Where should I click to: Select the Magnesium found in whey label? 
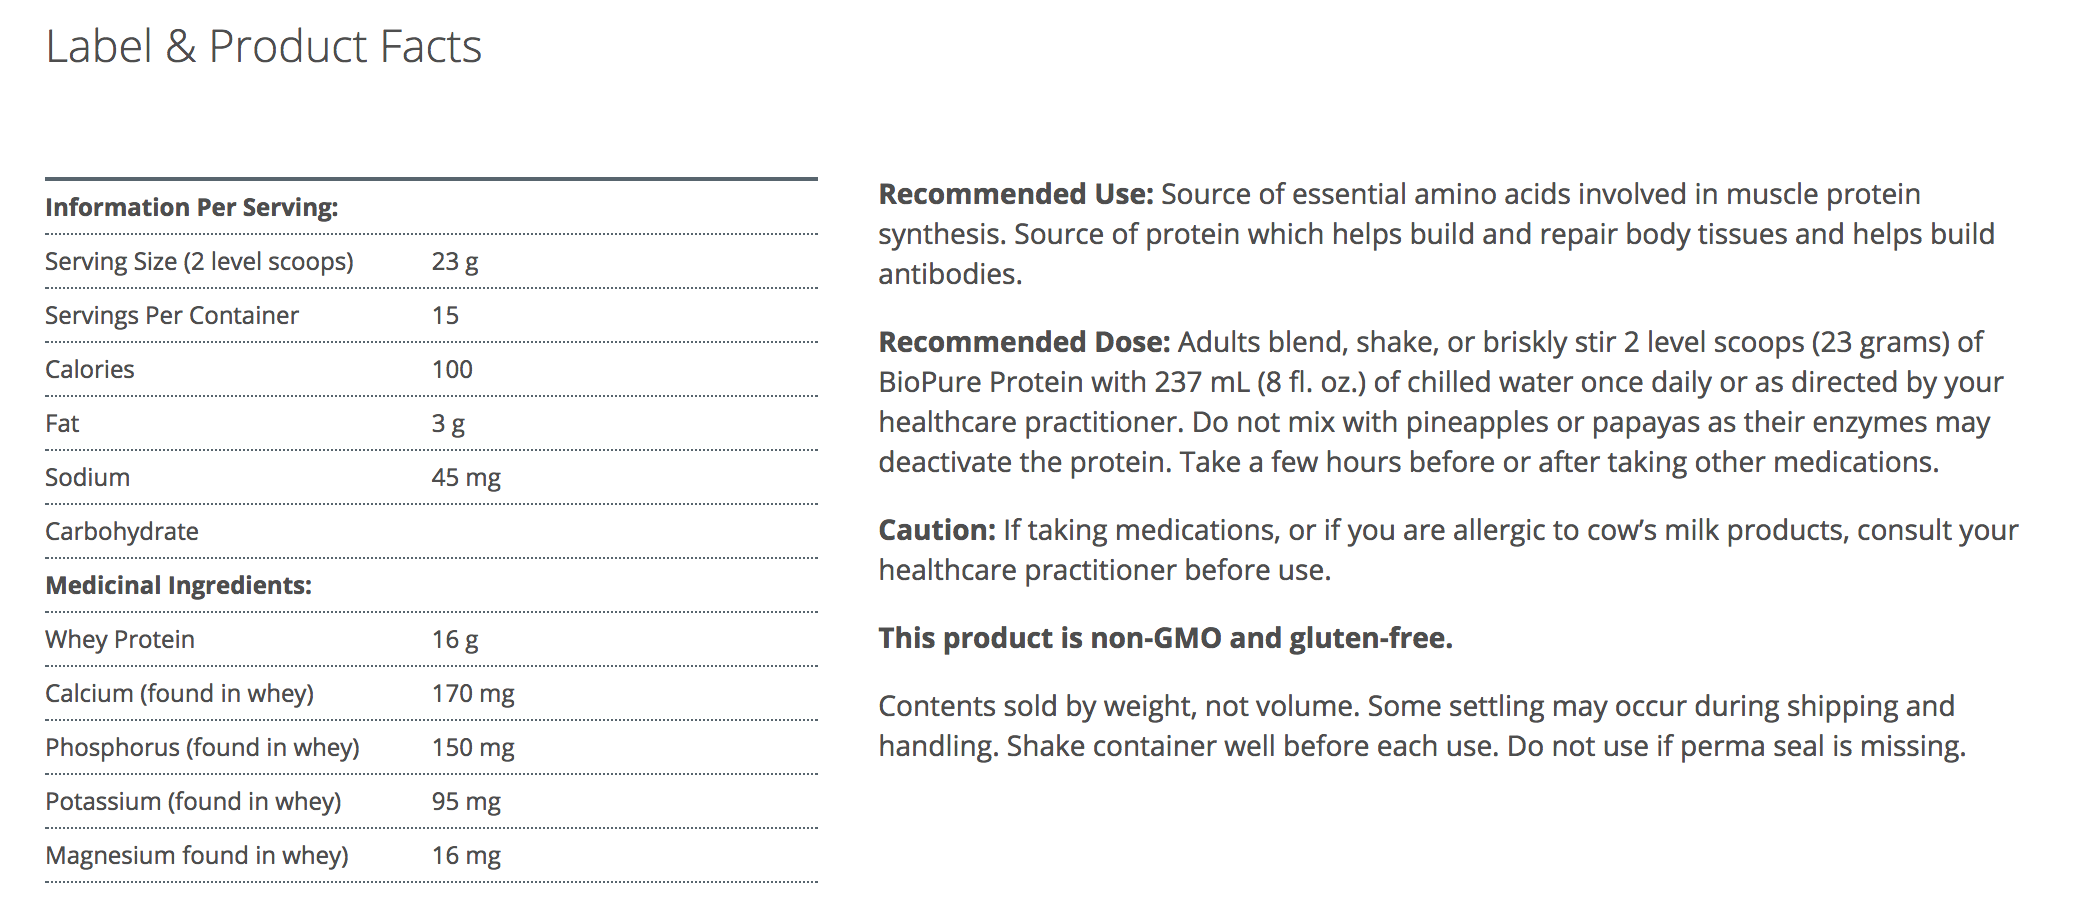[197, 856]
